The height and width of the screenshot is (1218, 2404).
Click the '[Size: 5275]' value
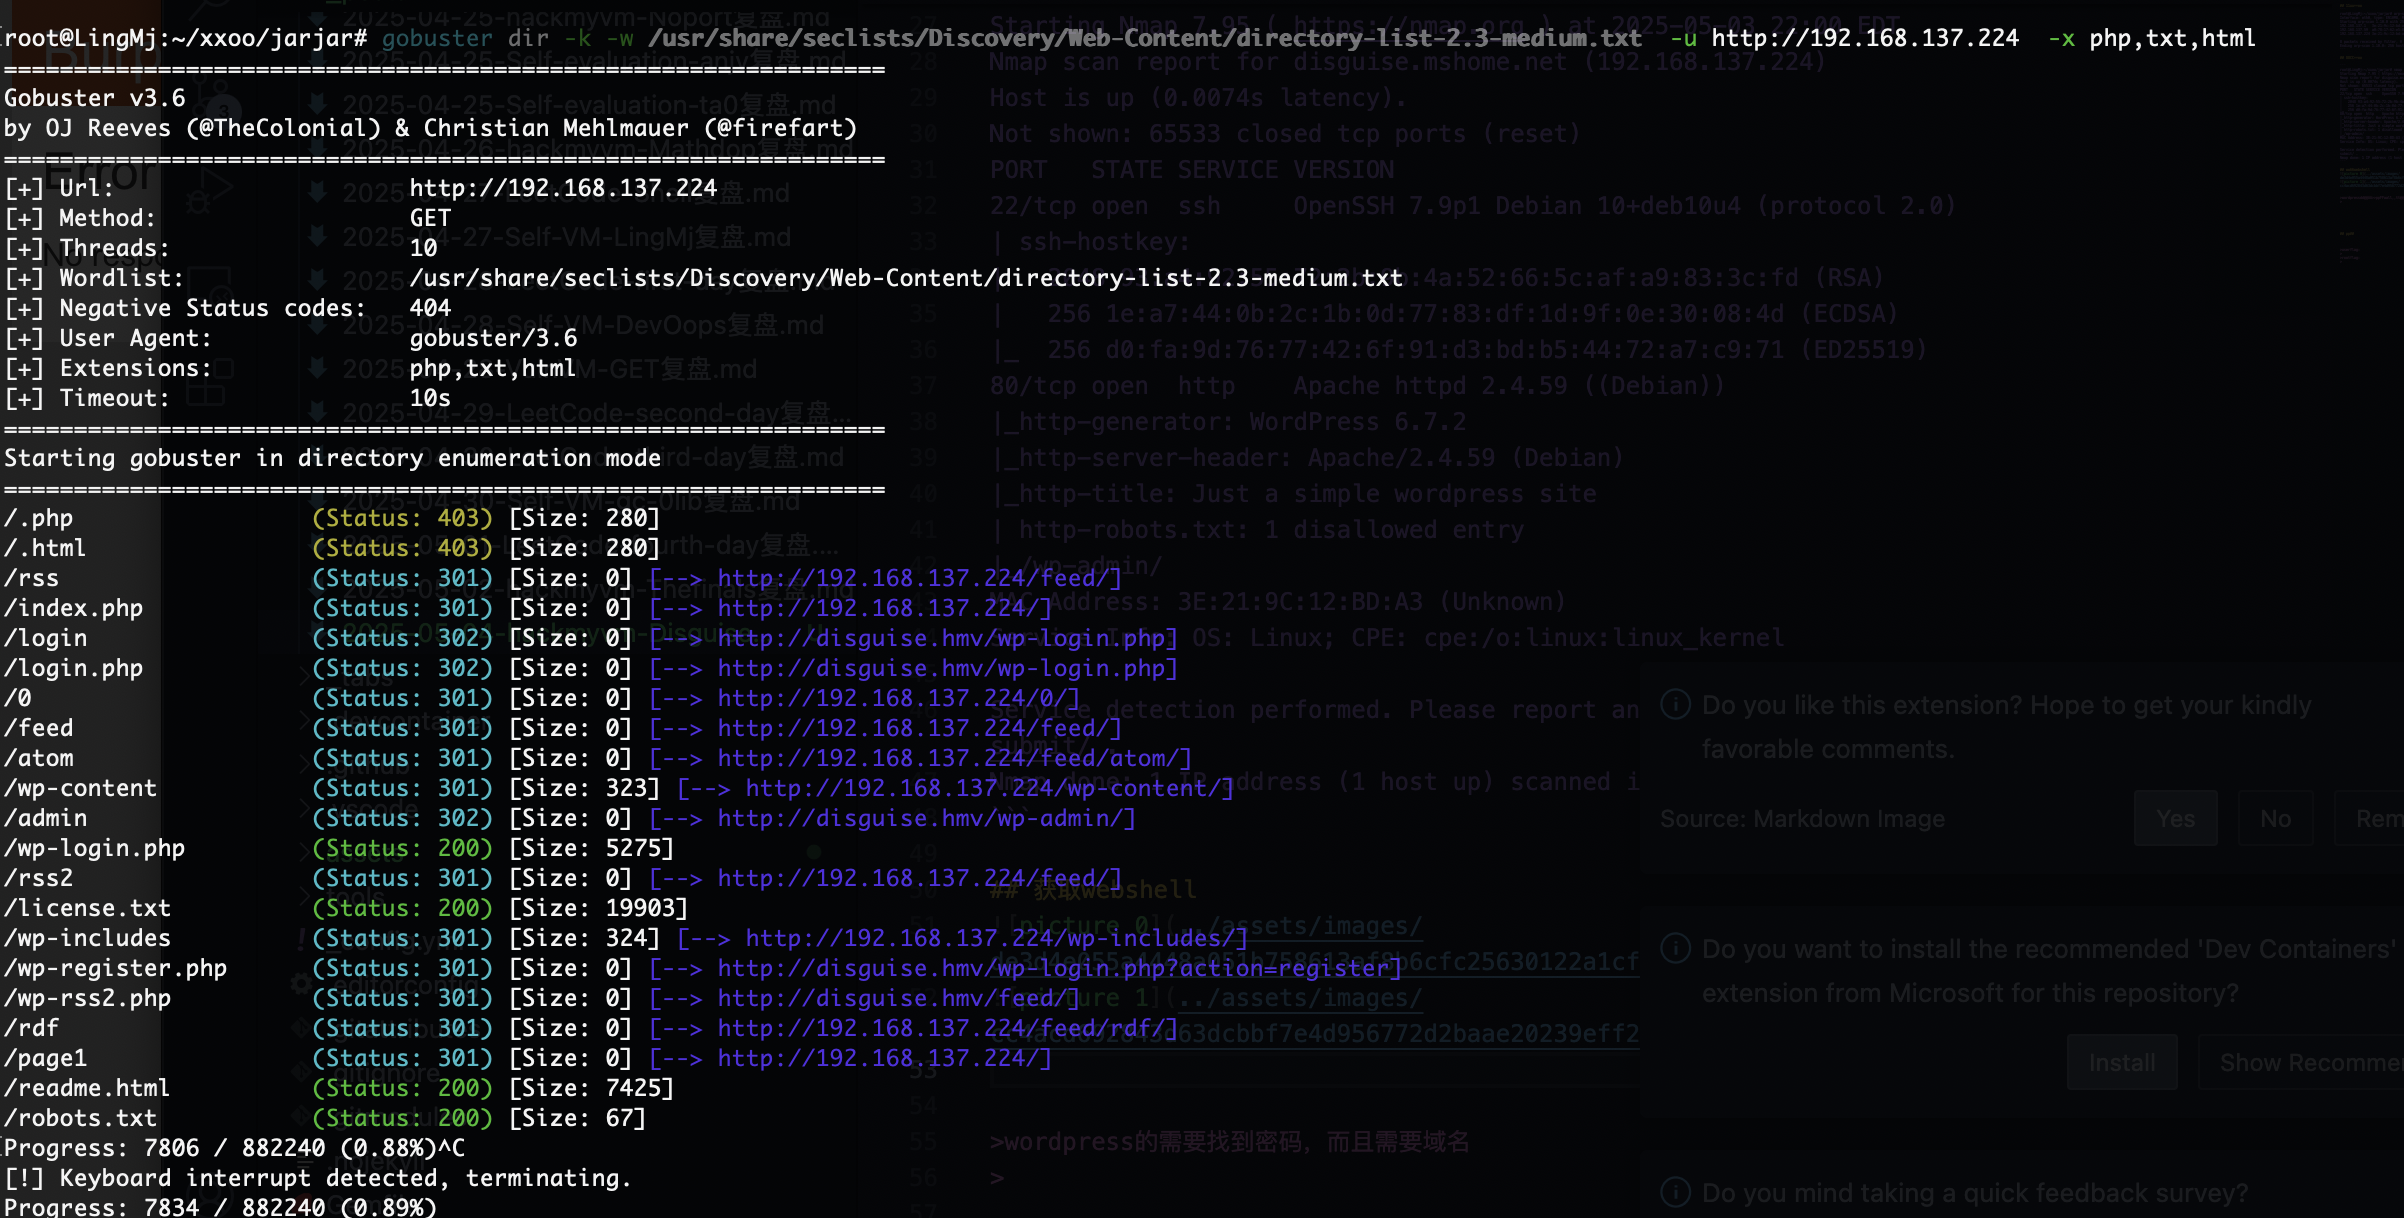tap(591, 848)
